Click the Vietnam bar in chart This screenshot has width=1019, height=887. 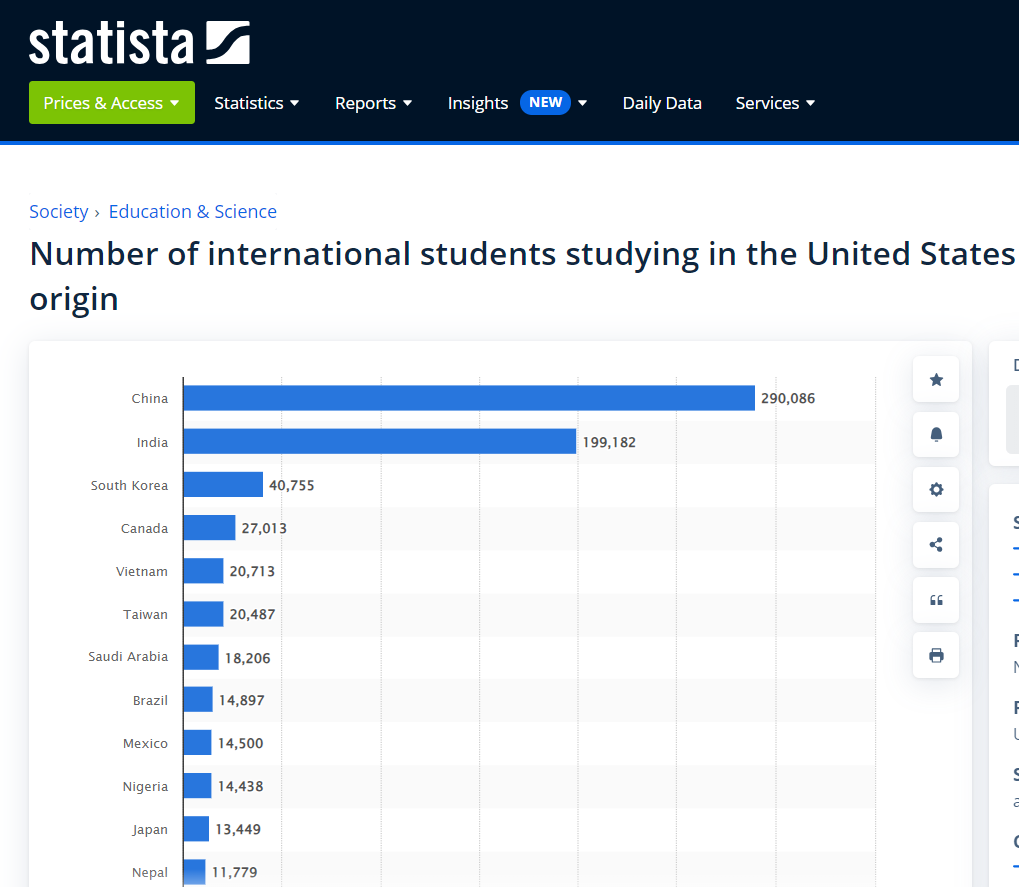click(203, 571)
